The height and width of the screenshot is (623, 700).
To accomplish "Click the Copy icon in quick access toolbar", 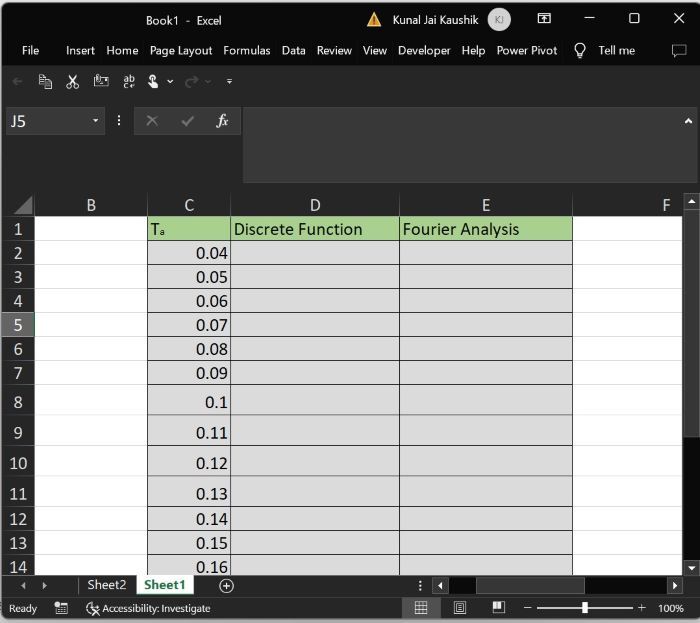I will pos(45,81).
